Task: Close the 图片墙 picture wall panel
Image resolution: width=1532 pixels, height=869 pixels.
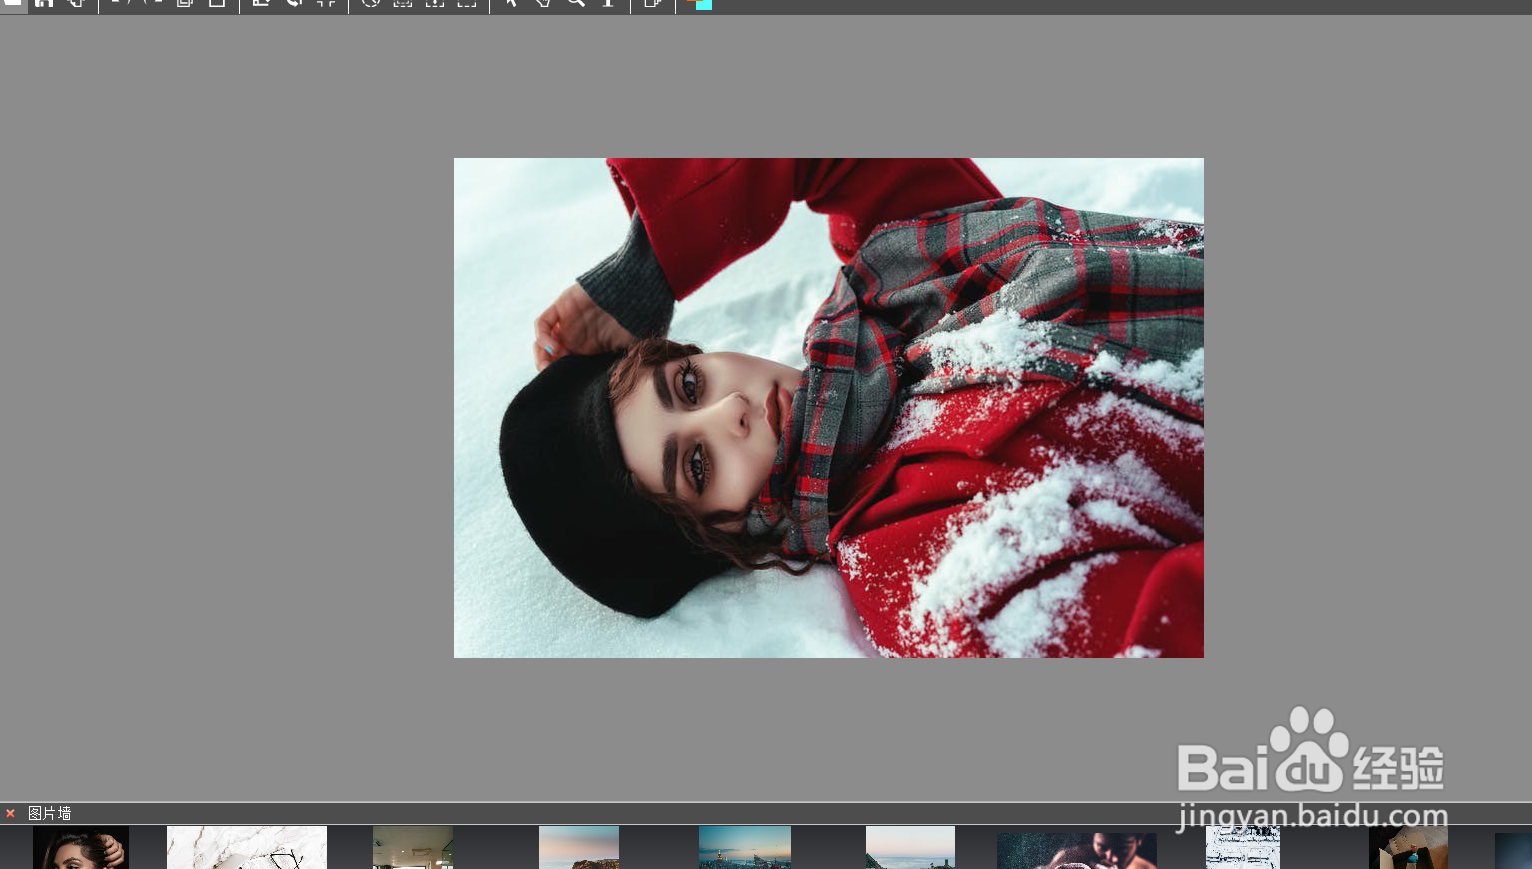Action: point(10,813)
